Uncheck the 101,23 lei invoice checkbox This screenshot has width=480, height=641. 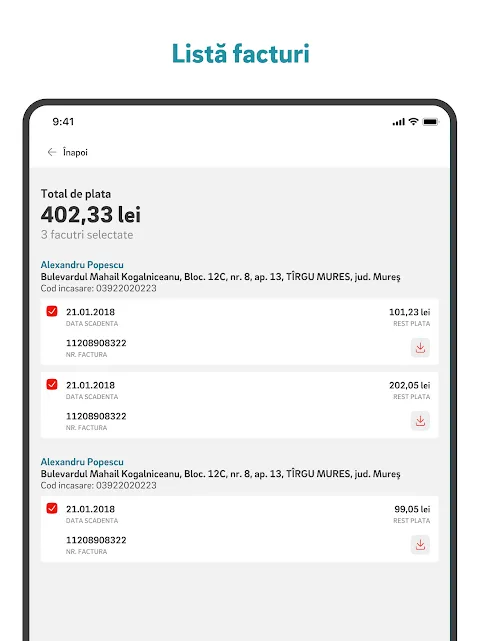52,311
